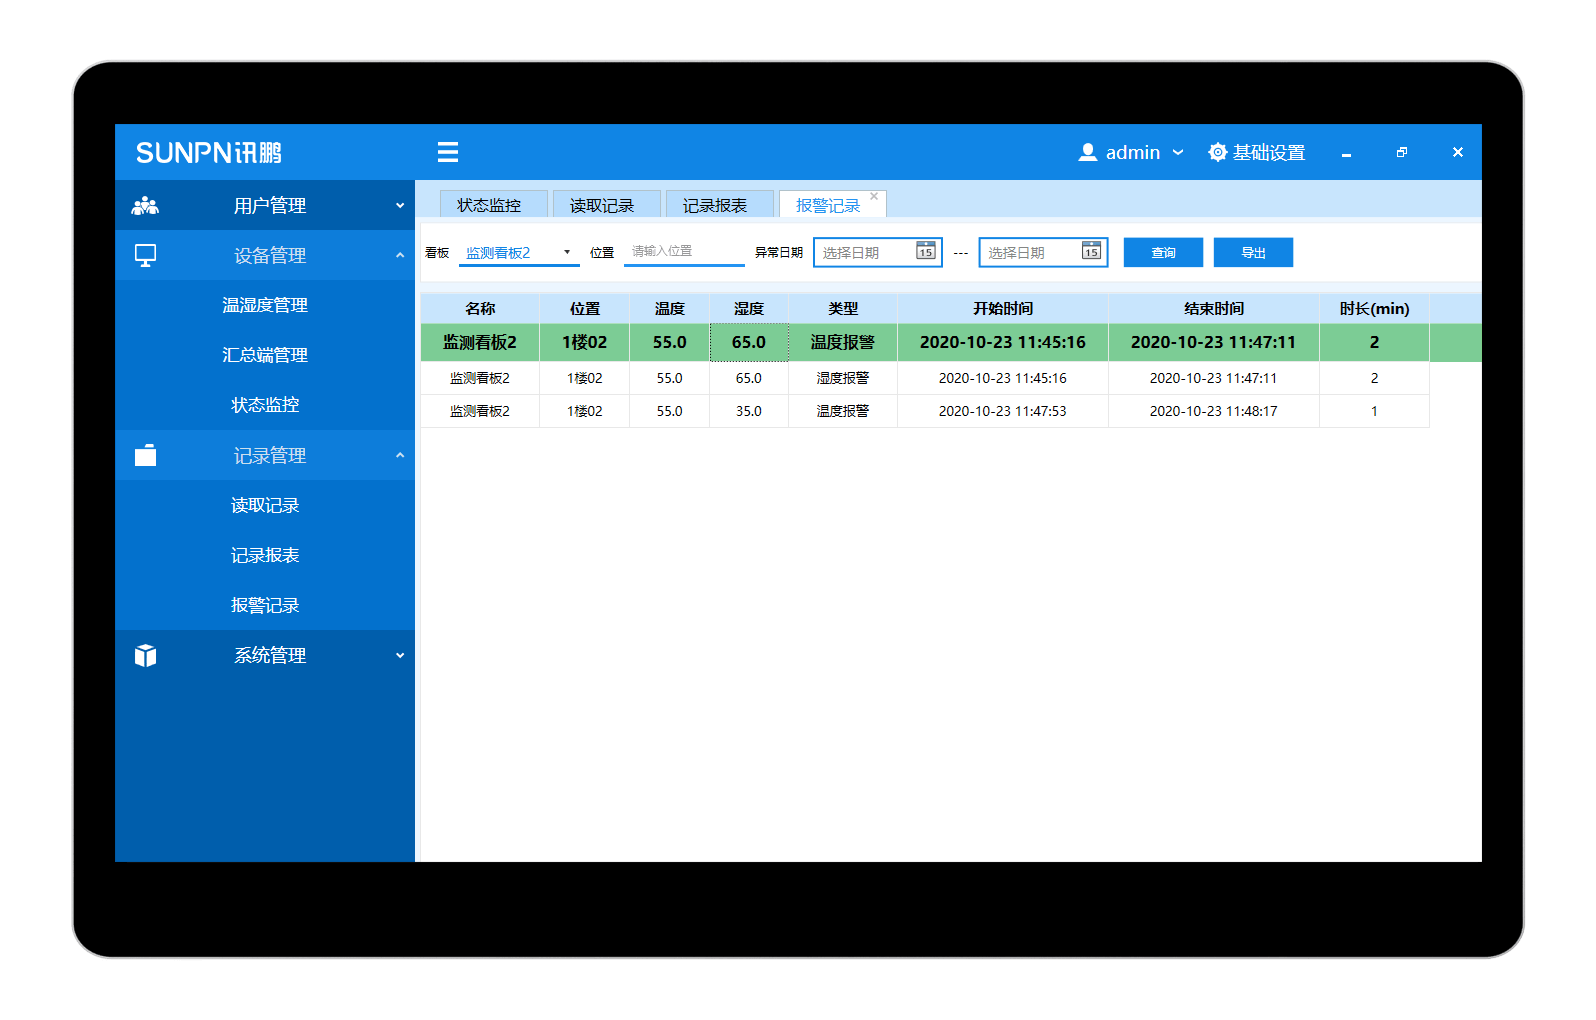Select 温湿度管理 in the sidebar
Image resolution: width=1596 pixels, height=1020 pixels.
coord(265,305)
